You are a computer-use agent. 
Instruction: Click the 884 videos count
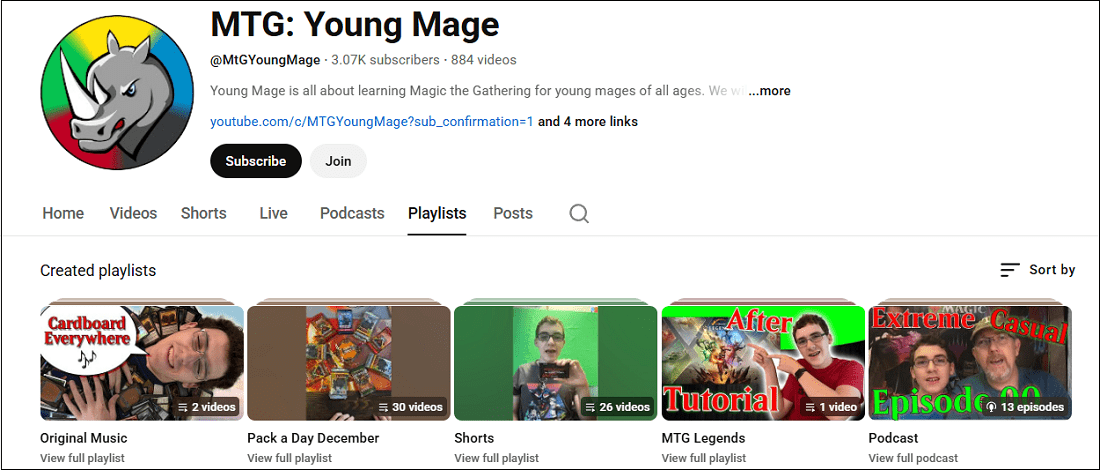click(x=483, y=60)
